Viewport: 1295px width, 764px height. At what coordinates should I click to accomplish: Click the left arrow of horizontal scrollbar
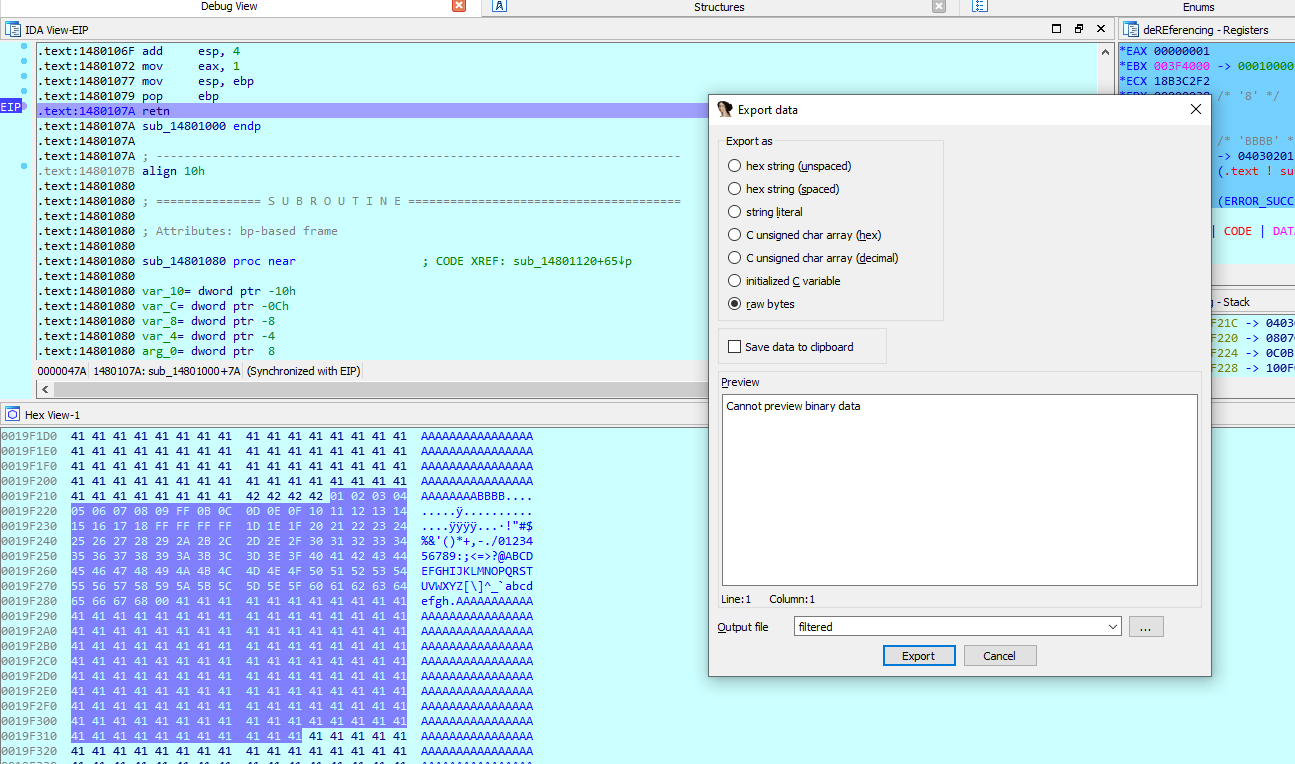(44, 389)
